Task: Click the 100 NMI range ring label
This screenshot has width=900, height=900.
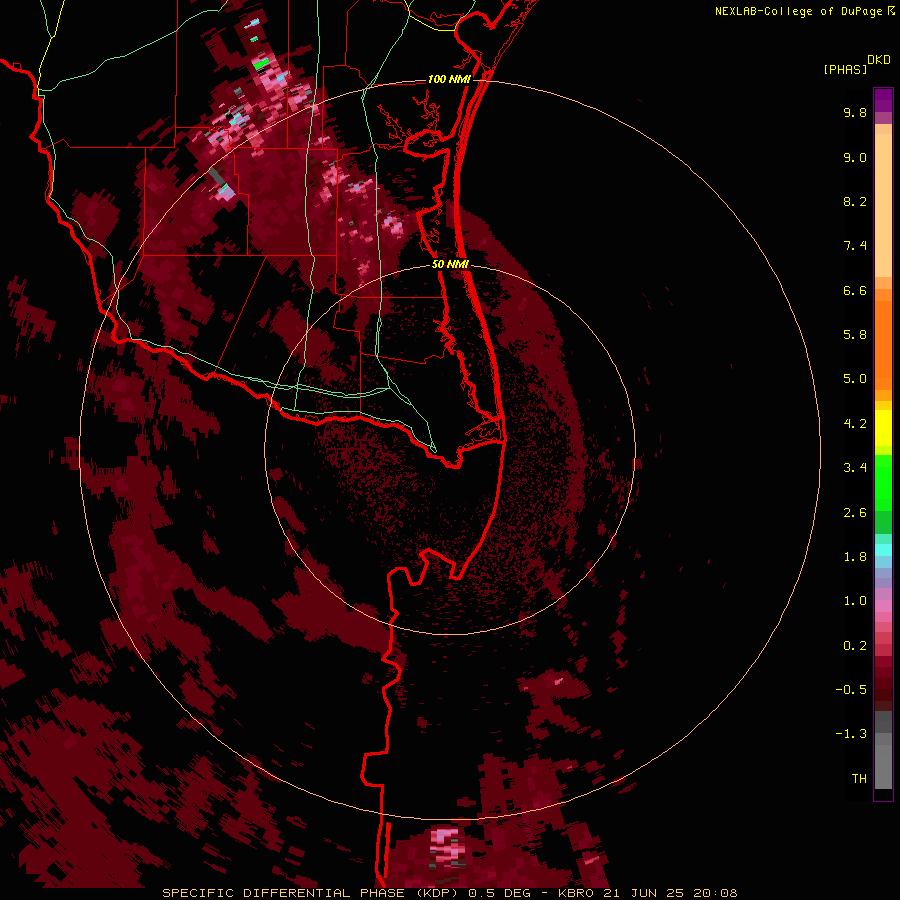Action: click(x=449, y=79)
